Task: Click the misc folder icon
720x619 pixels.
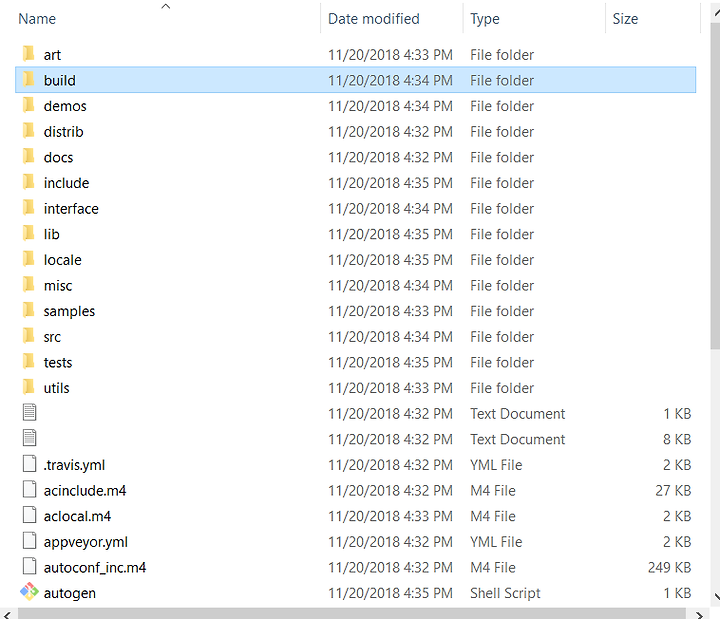Action: [28, 284]
